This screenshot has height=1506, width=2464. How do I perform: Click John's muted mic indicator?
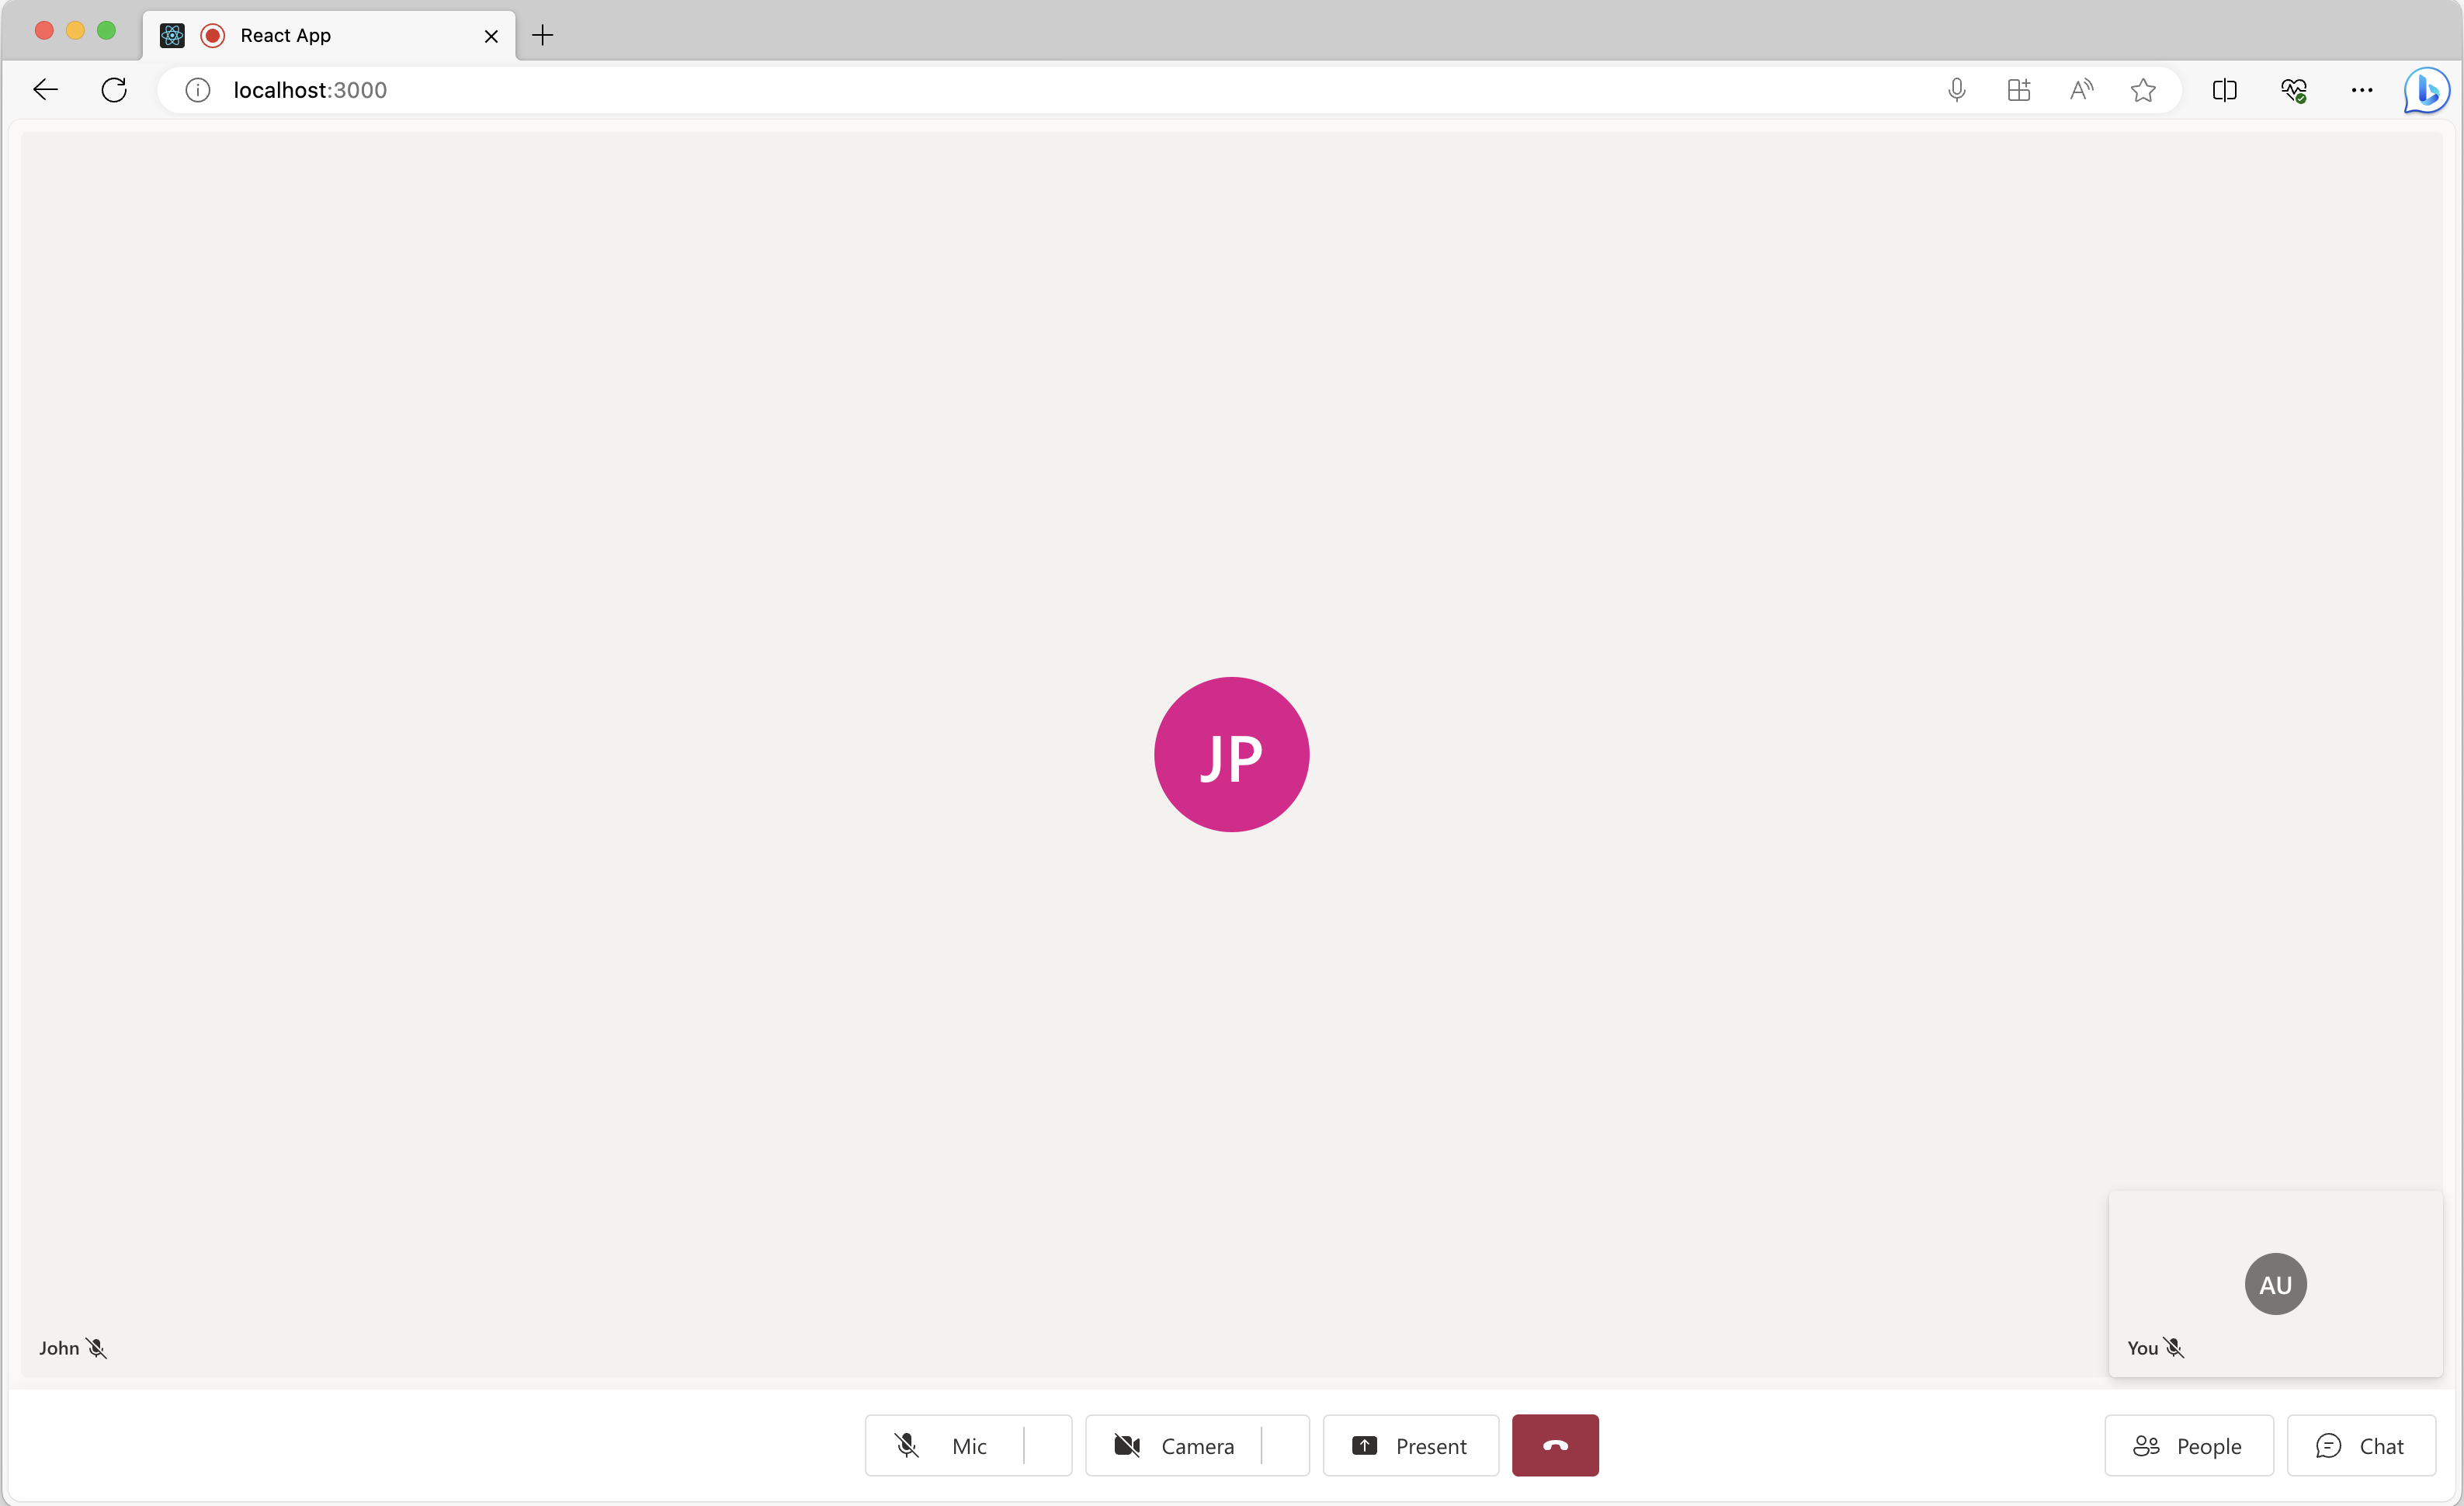[97, 1348]
